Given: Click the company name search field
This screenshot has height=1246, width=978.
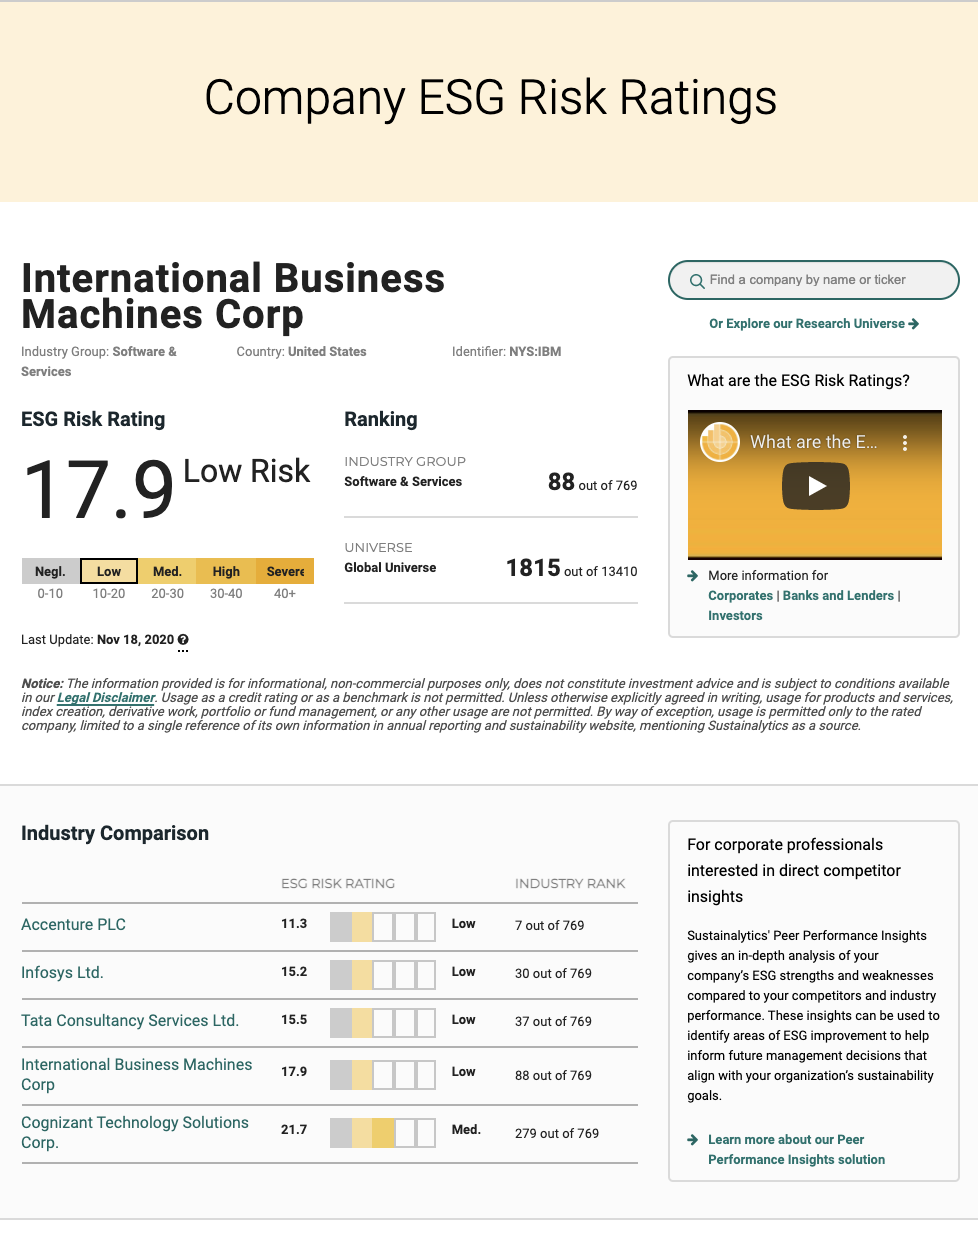Looking at the screenshot, I should coord(813,280).
